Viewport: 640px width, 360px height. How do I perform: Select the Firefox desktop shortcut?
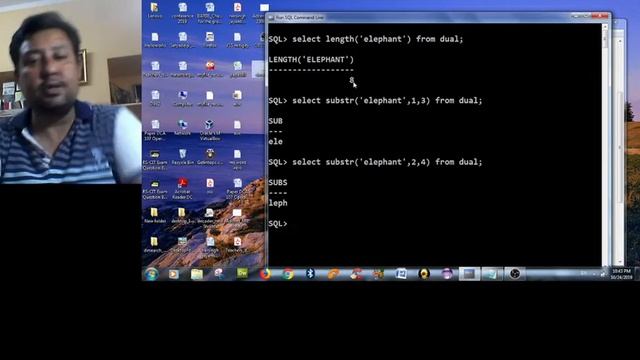(210, 40)
